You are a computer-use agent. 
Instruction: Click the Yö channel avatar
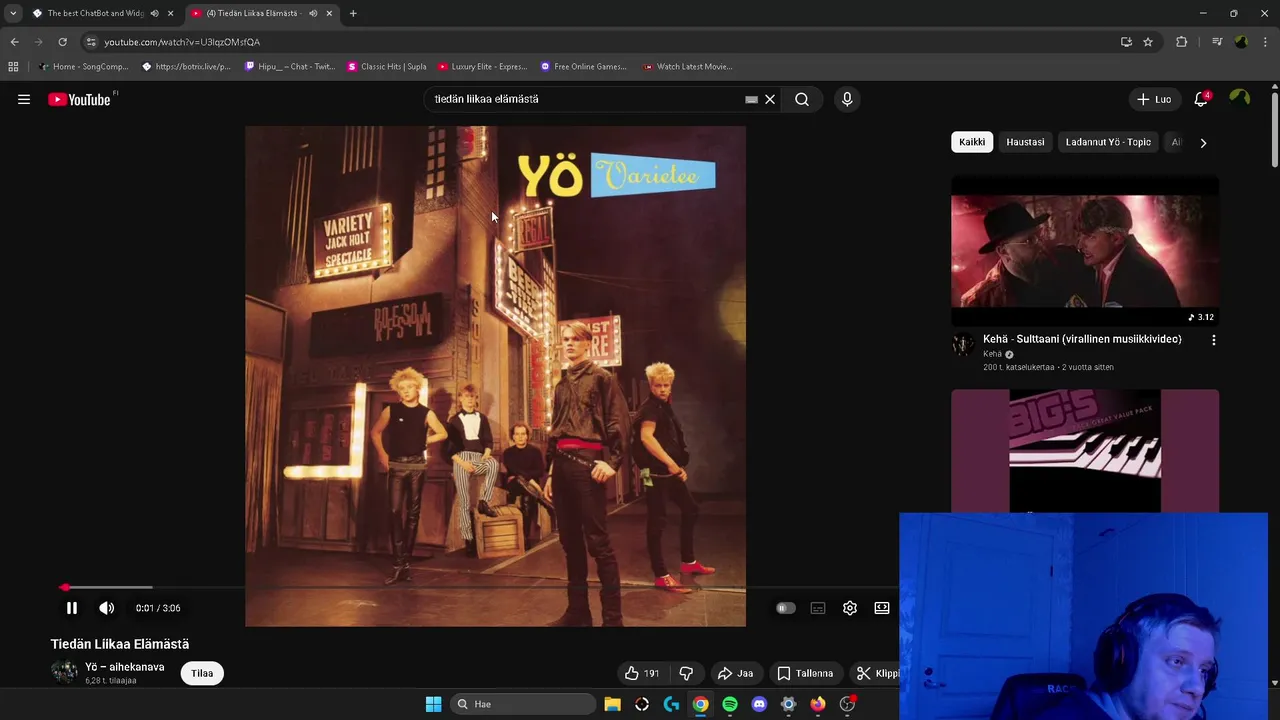(64, 672)
